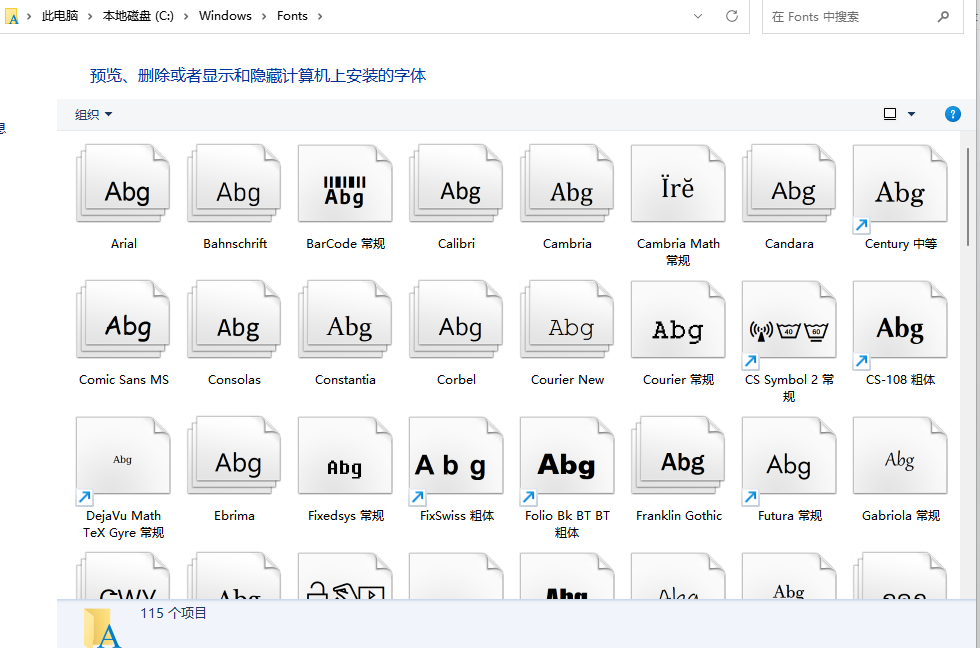
Task: Expand chevron after Windows in breadcrumb
Action: [x=264, y=16]
